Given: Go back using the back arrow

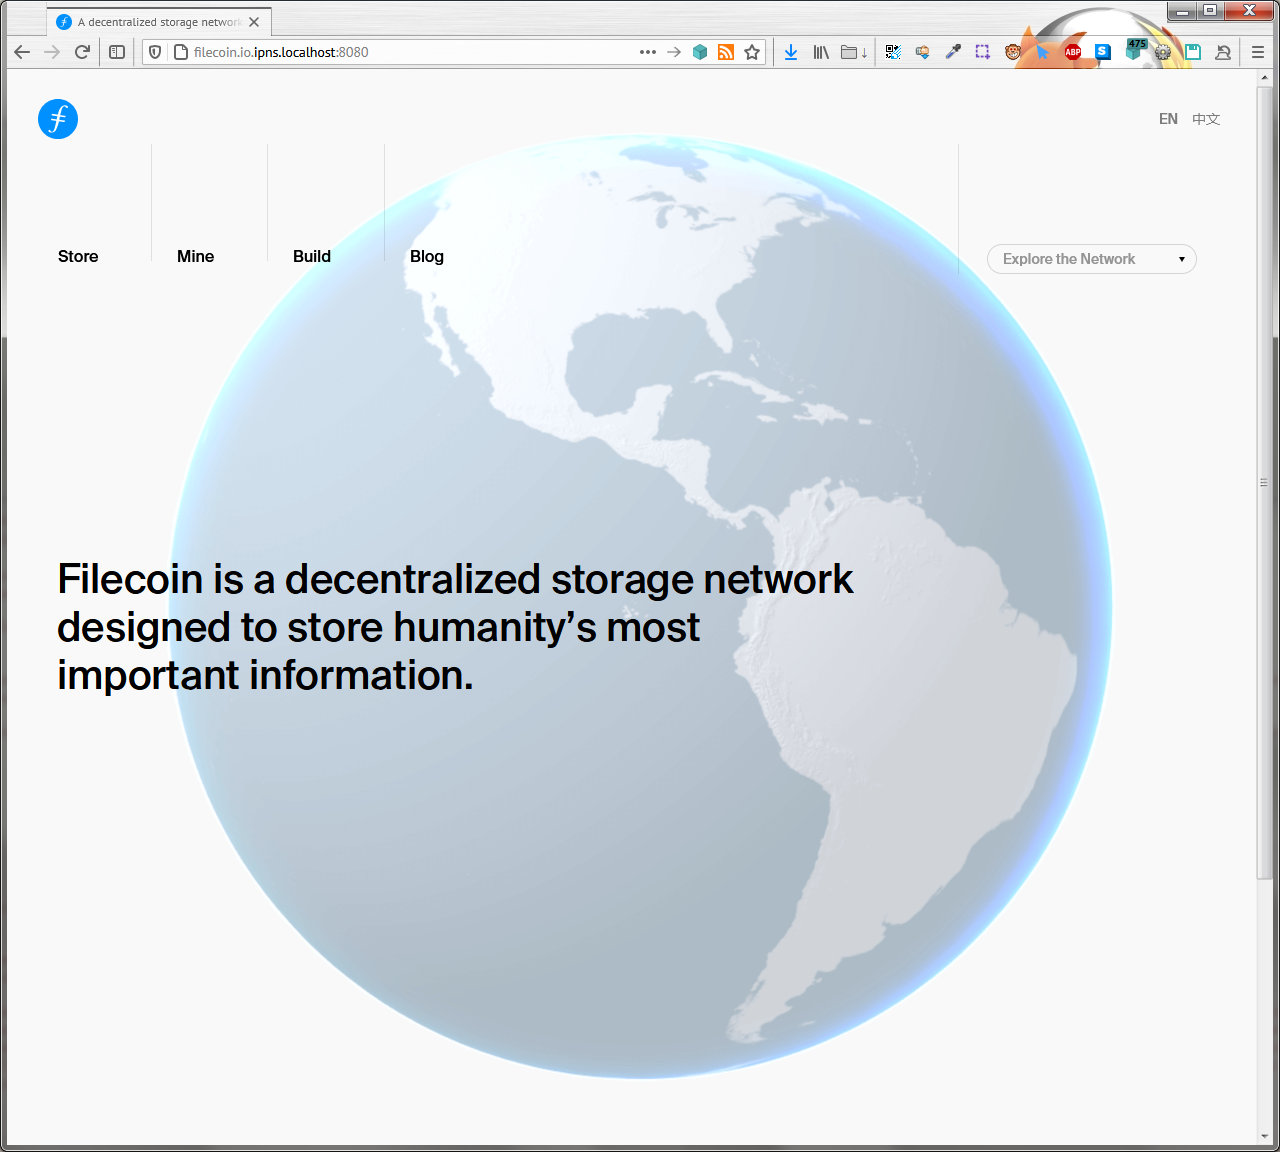Looking at the screenshot, I should point(22,52).
